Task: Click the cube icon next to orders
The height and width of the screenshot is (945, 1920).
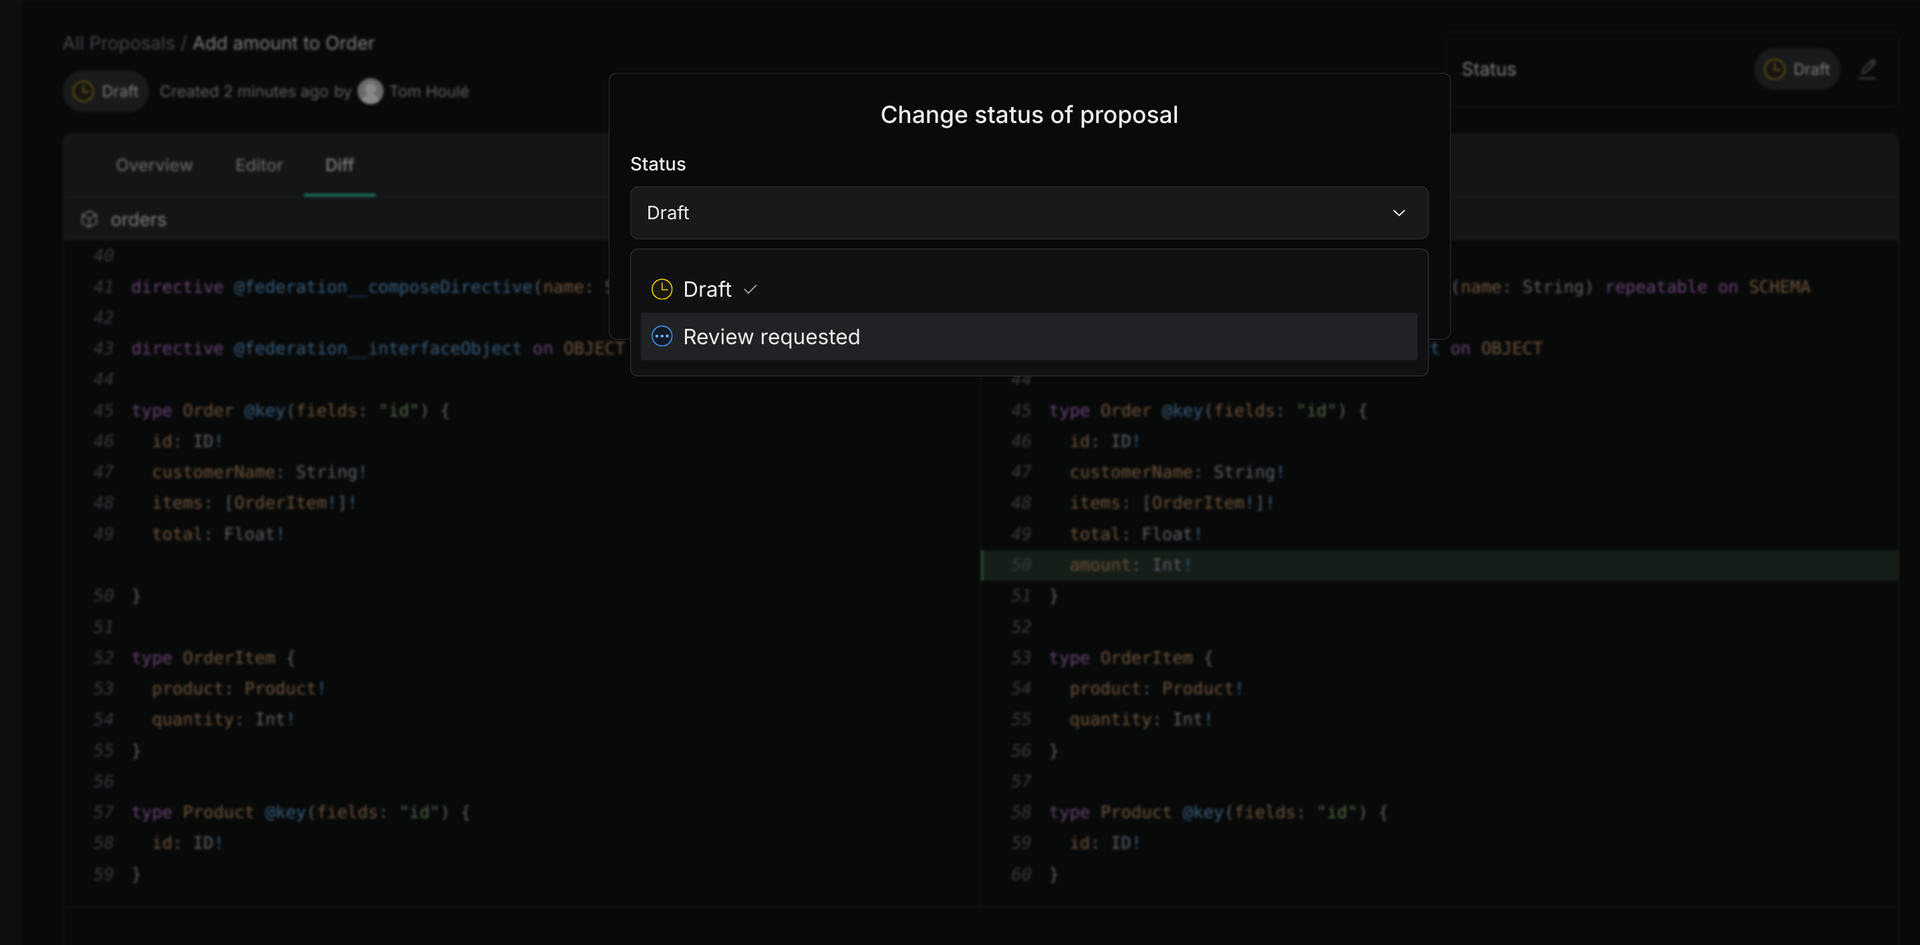Action: (89, 219)
